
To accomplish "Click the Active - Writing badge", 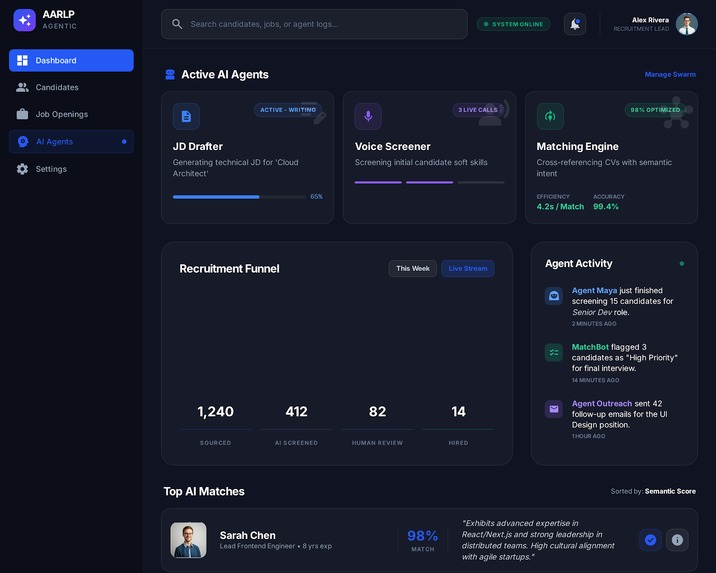I will pyautogui.click(x=288, y=110).
